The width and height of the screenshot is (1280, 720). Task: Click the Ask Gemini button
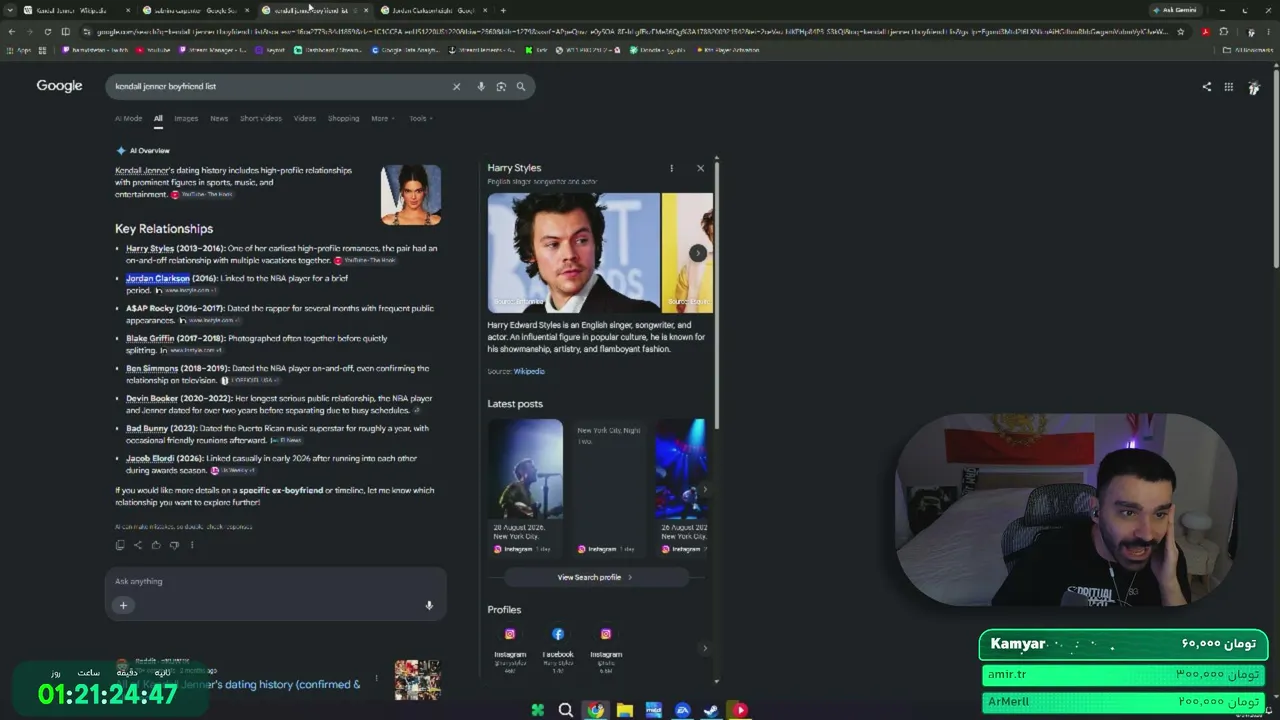point(1175,10)
